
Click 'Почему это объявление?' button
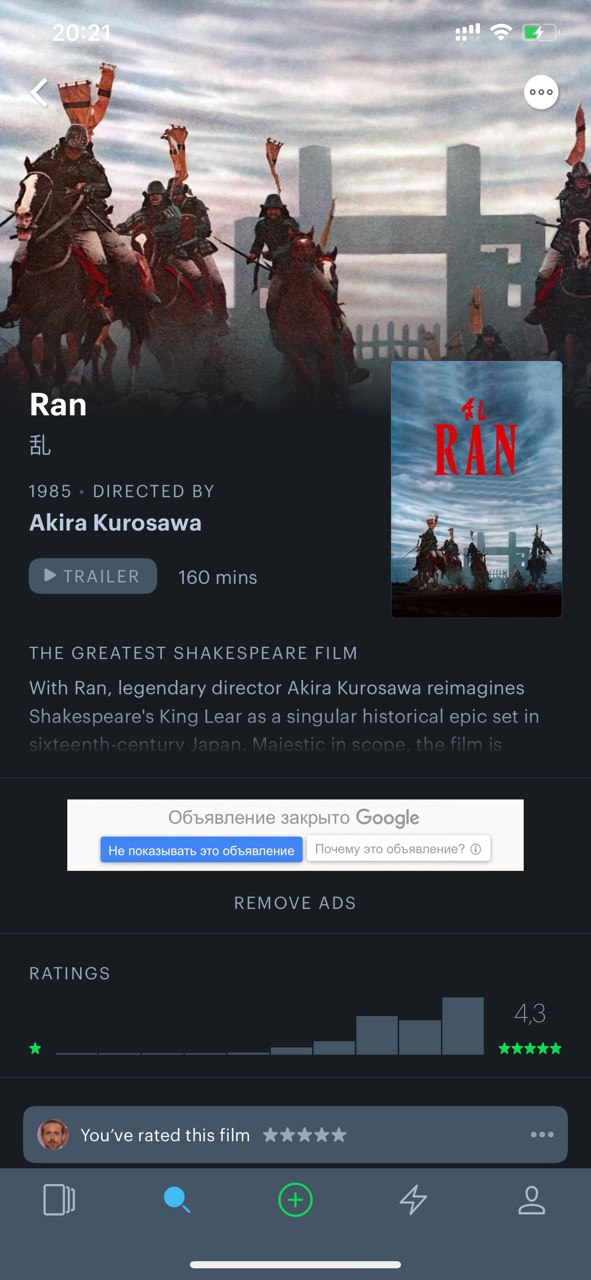pos(398,849)
